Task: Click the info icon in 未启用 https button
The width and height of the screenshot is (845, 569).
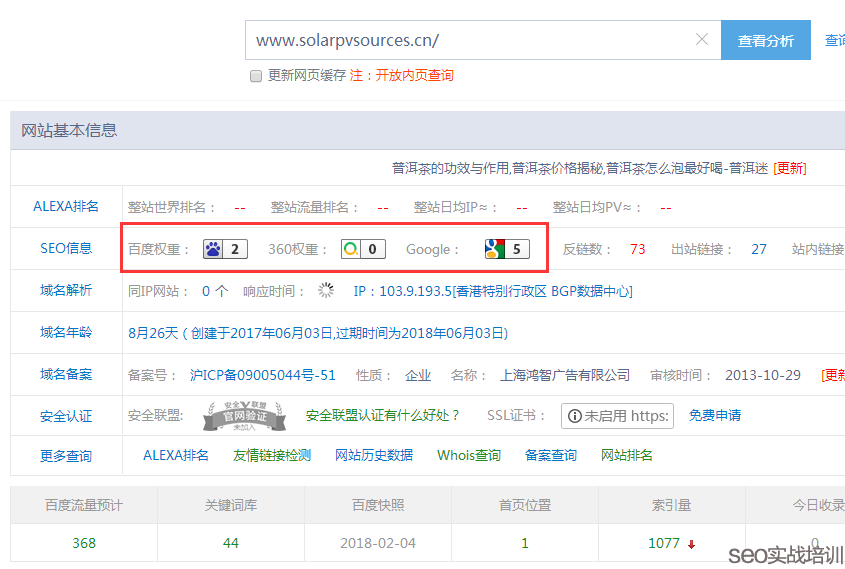Action: point(573,416)
